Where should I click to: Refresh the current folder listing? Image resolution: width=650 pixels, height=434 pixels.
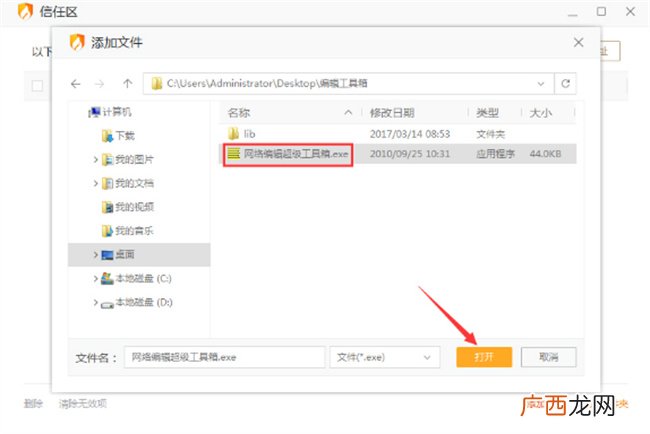(565, 84)
